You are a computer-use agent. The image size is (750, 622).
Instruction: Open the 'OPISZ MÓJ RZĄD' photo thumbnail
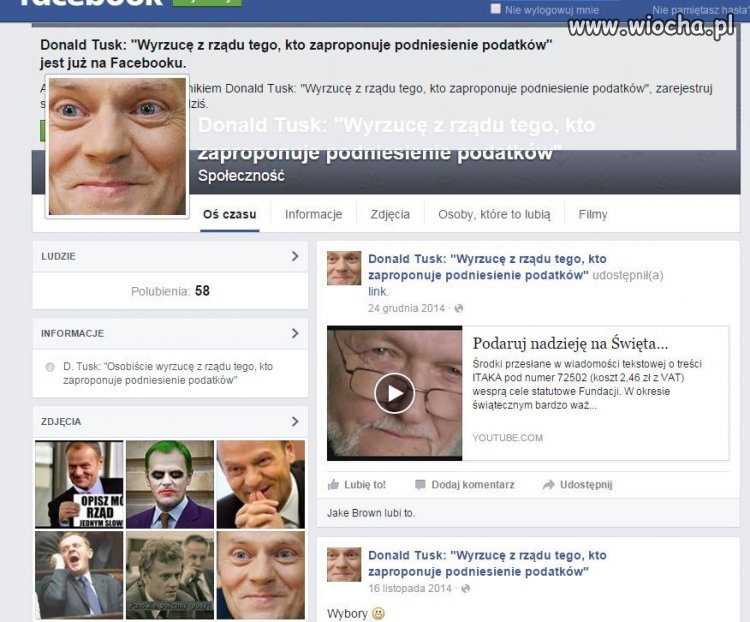79,484
